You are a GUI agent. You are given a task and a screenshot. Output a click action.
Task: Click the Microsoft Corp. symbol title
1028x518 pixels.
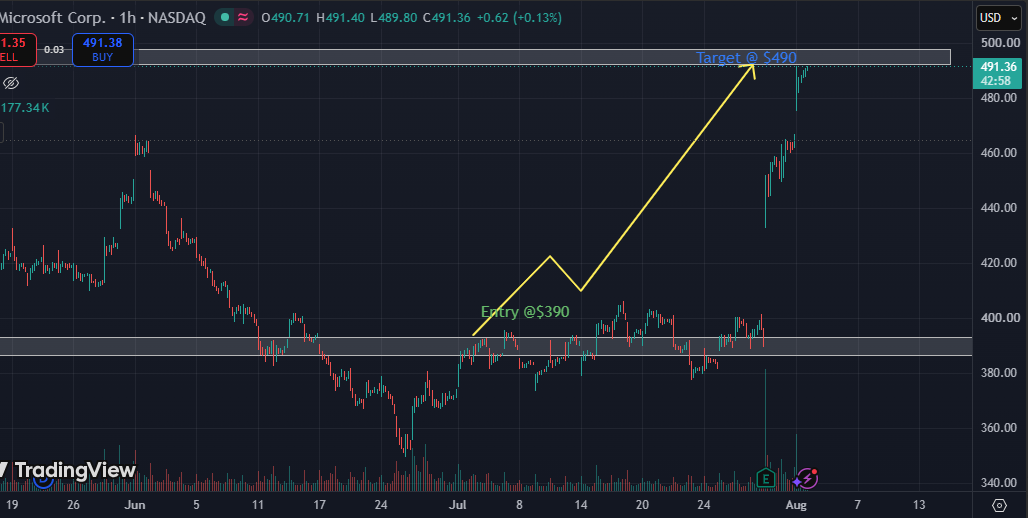(x=52, y=18)
